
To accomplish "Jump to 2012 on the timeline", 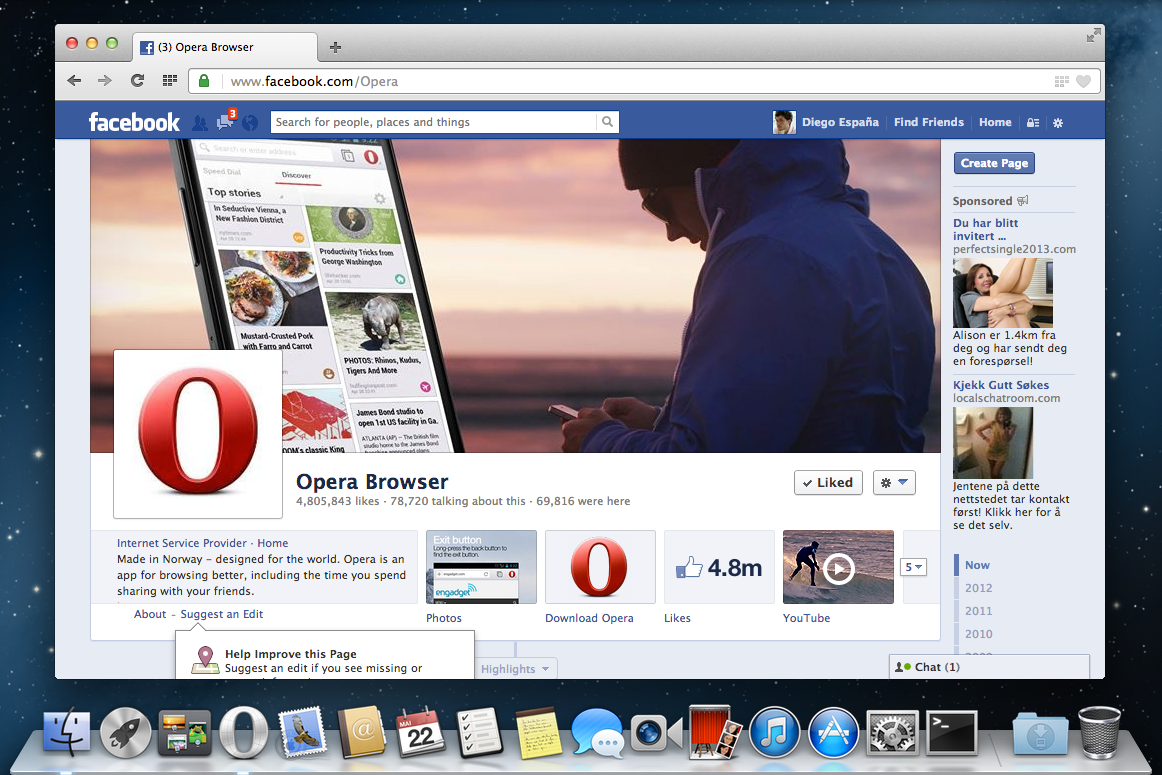I will [978, 588].
